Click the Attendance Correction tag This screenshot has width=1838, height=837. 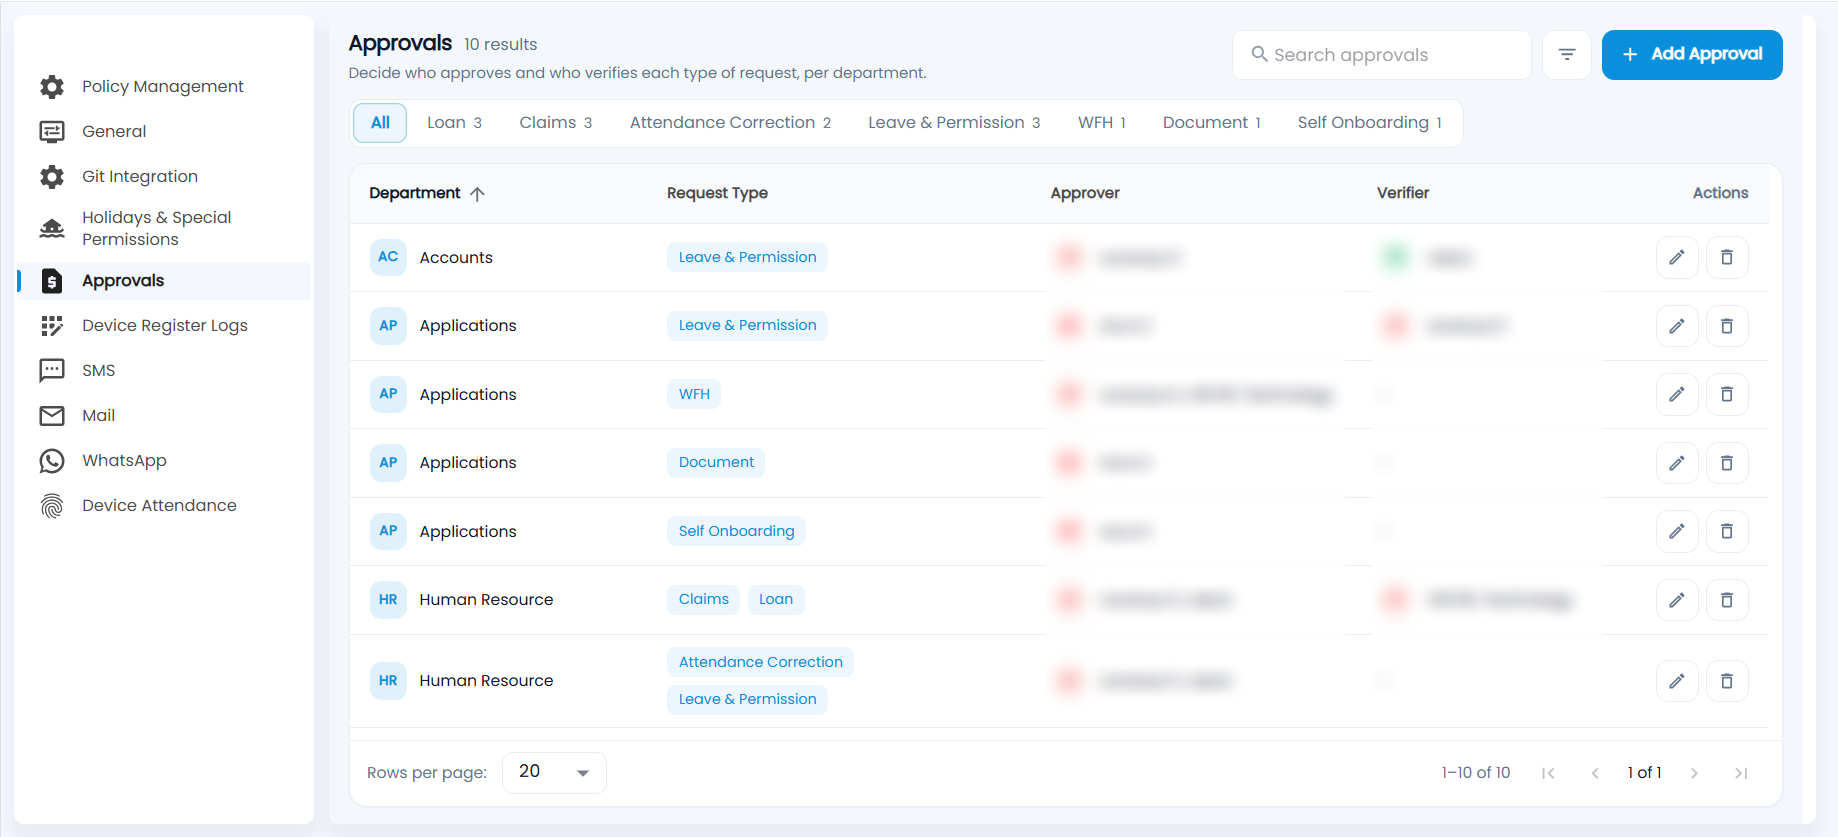point(760,662)
